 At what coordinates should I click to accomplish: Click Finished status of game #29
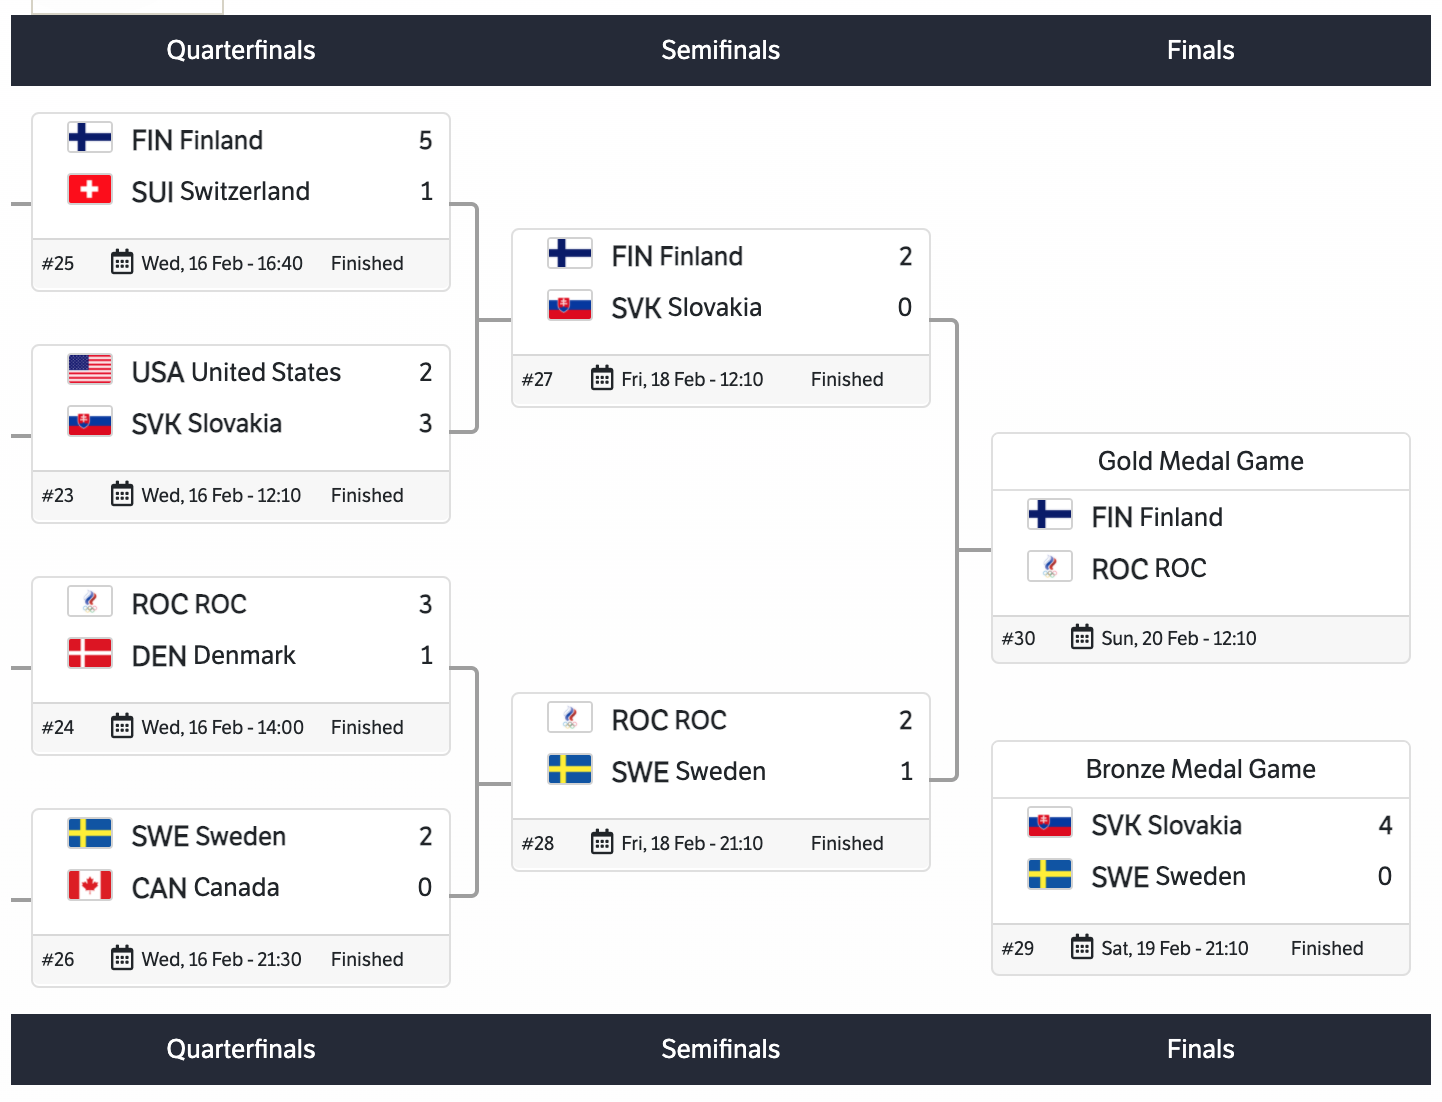coord(1327,948)
